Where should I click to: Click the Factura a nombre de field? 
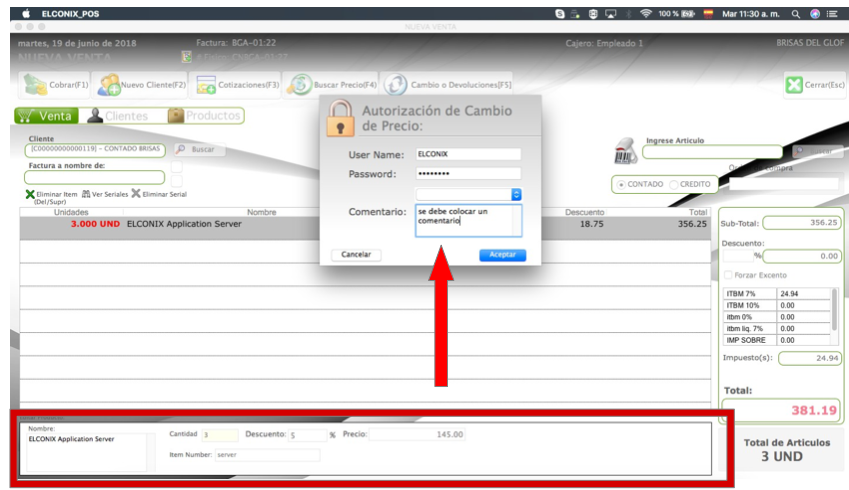95,177
